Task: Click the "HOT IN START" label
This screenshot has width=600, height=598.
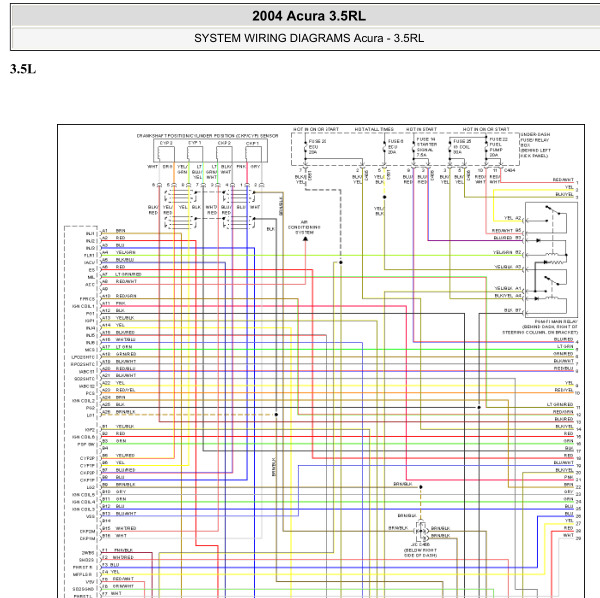Action: tap(421, 129)
